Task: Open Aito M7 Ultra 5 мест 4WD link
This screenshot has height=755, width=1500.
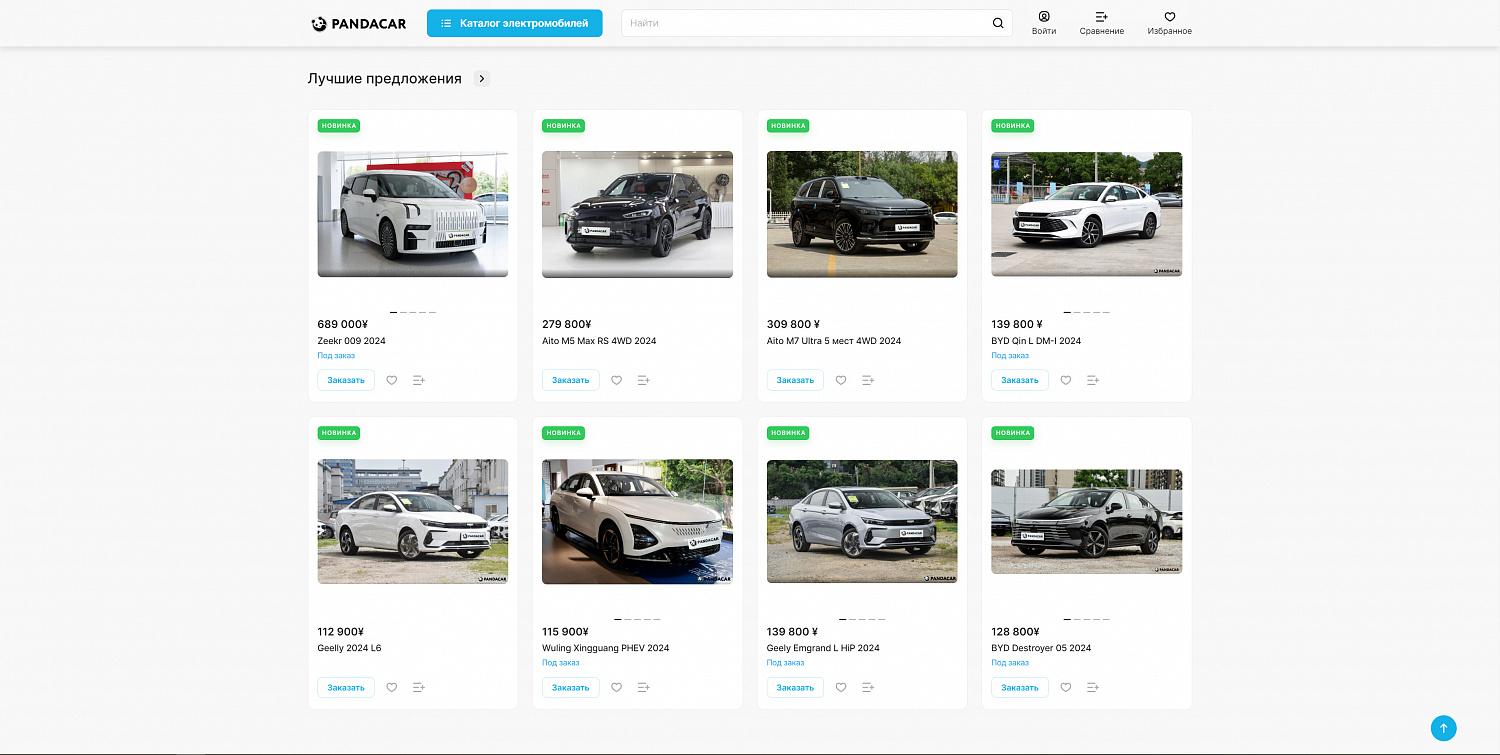Action: coord(834,341)
